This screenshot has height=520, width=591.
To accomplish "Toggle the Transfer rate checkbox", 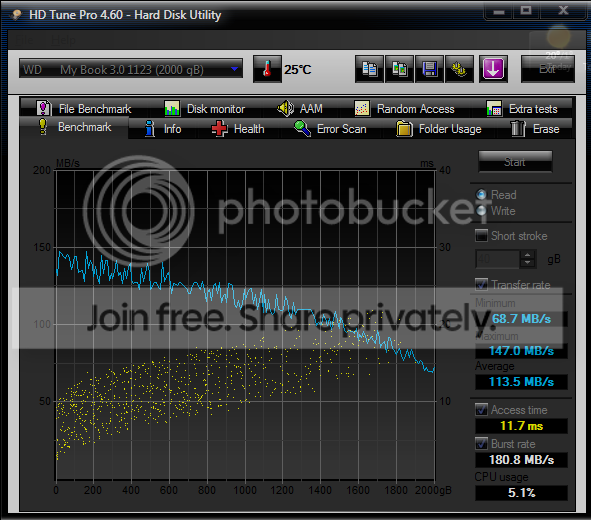I will coord(481,284).
